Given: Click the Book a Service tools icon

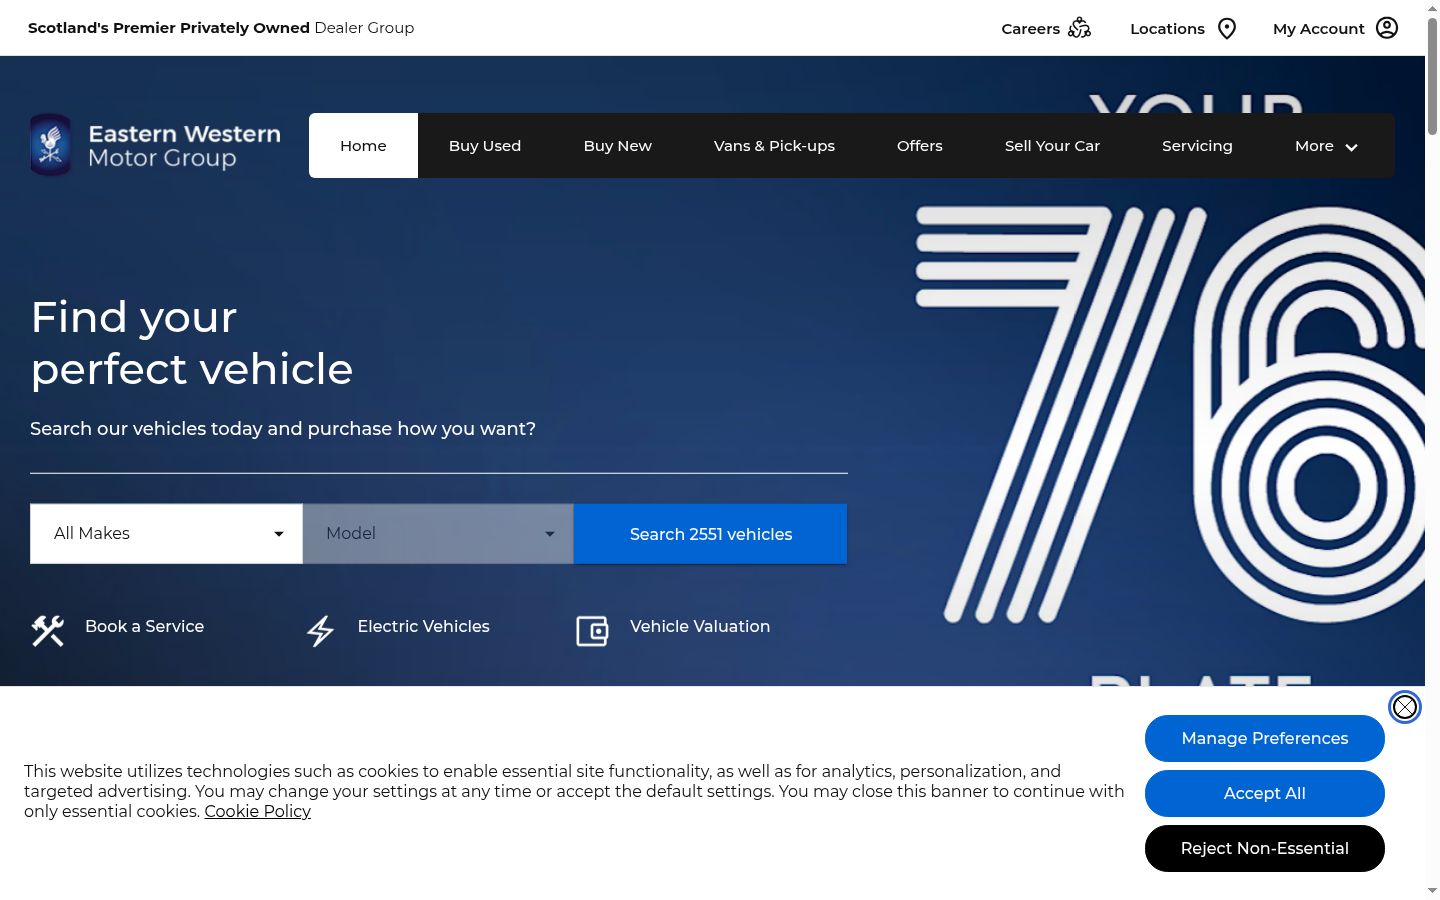Looking at the screenshot, I should [x=48, y=630].
